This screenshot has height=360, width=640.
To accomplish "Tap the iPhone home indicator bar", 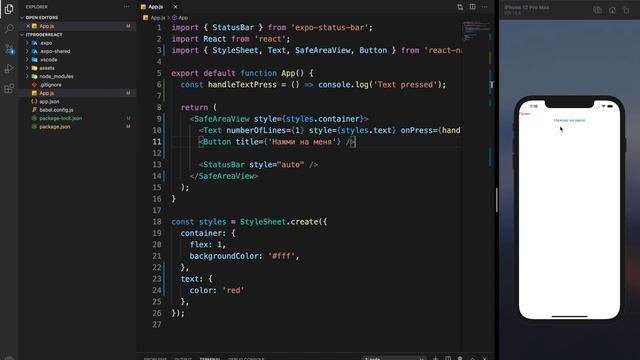I will tap(569, 316).
